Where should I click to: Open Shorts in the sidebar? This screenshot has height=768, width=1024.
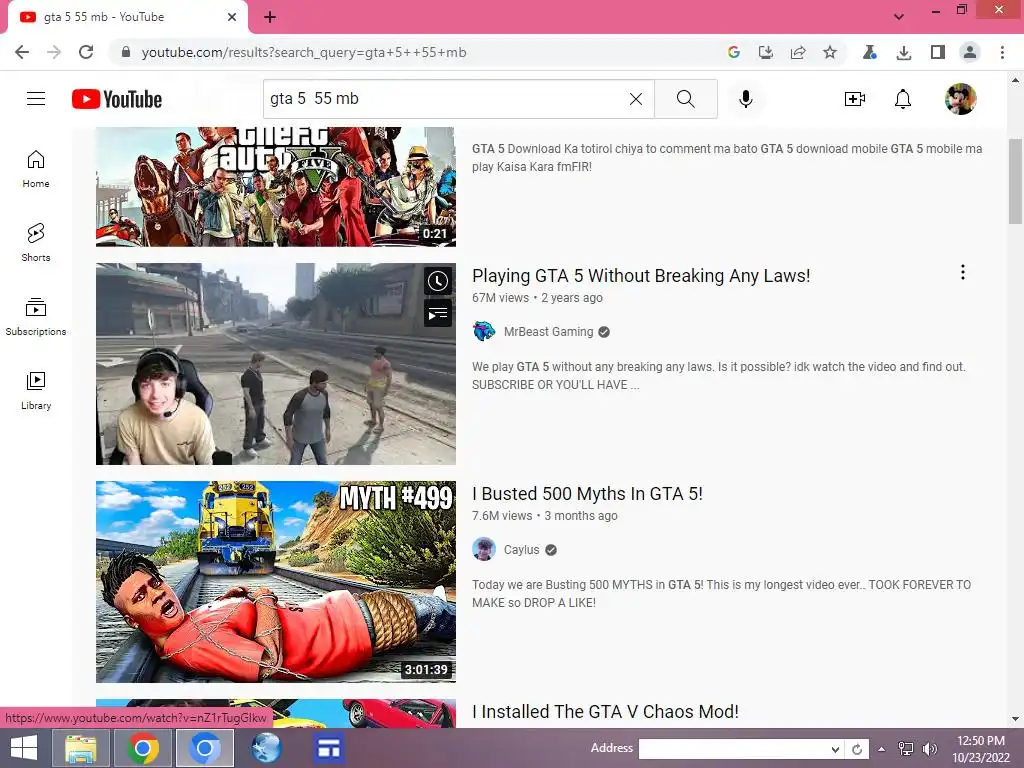[36, 243]
